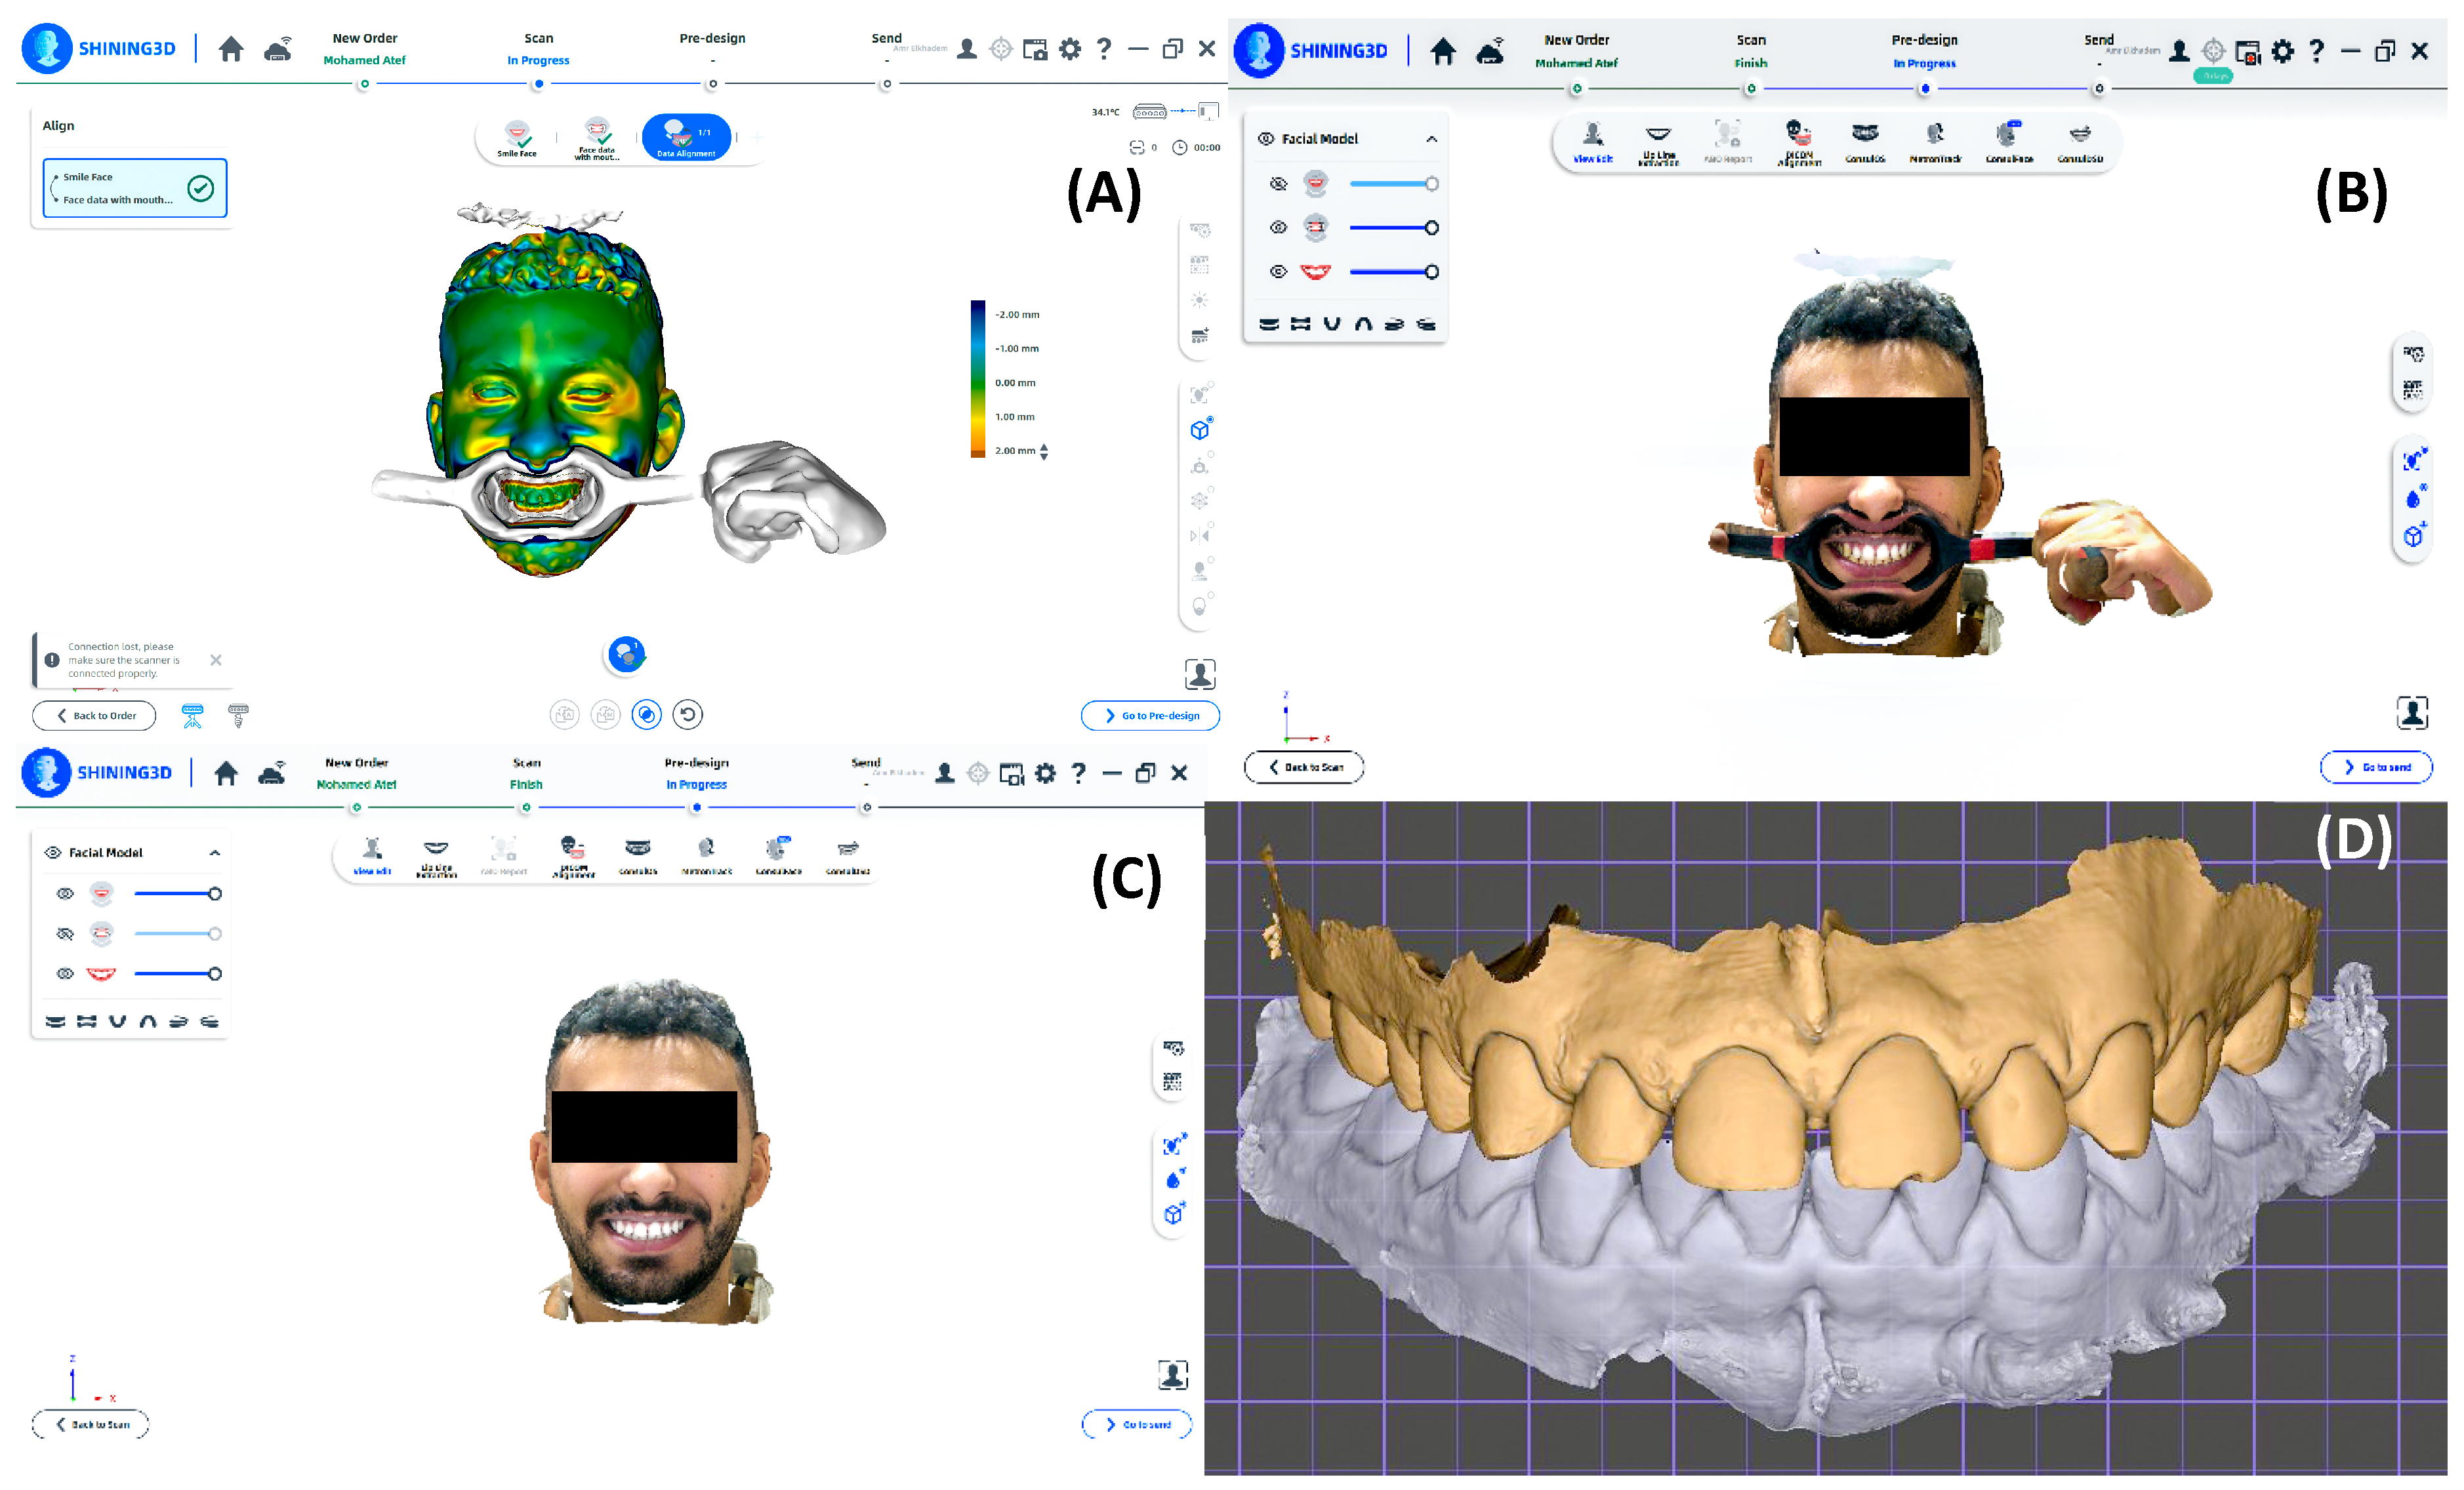Image resolution: width=2464 pixels, height=1490 pixels.
Task: Expand the color scale stepper arrows near 2.00 mm
Action: coord(1044,451)
